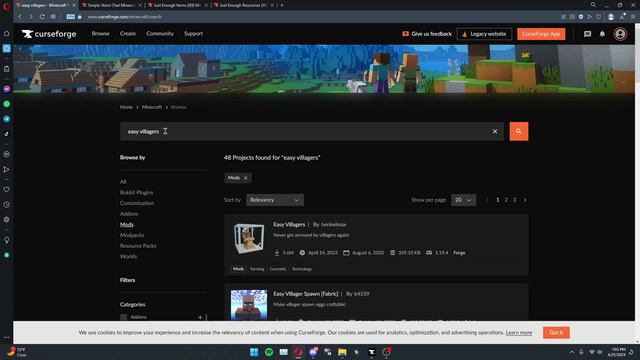Screen dimensions: 640x360
Task: Select Customization category
Action: click(x=137, y=203)
